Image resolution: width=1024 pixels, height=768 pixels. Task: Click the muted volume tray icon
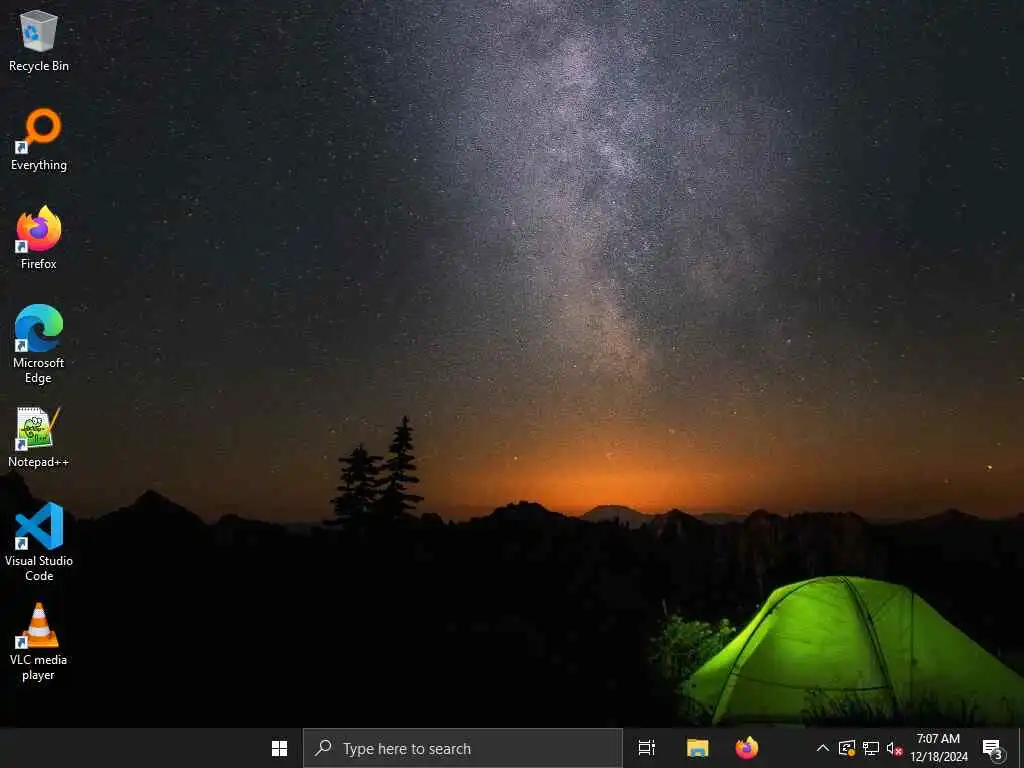pyautogui.click(x=894, y=748)
